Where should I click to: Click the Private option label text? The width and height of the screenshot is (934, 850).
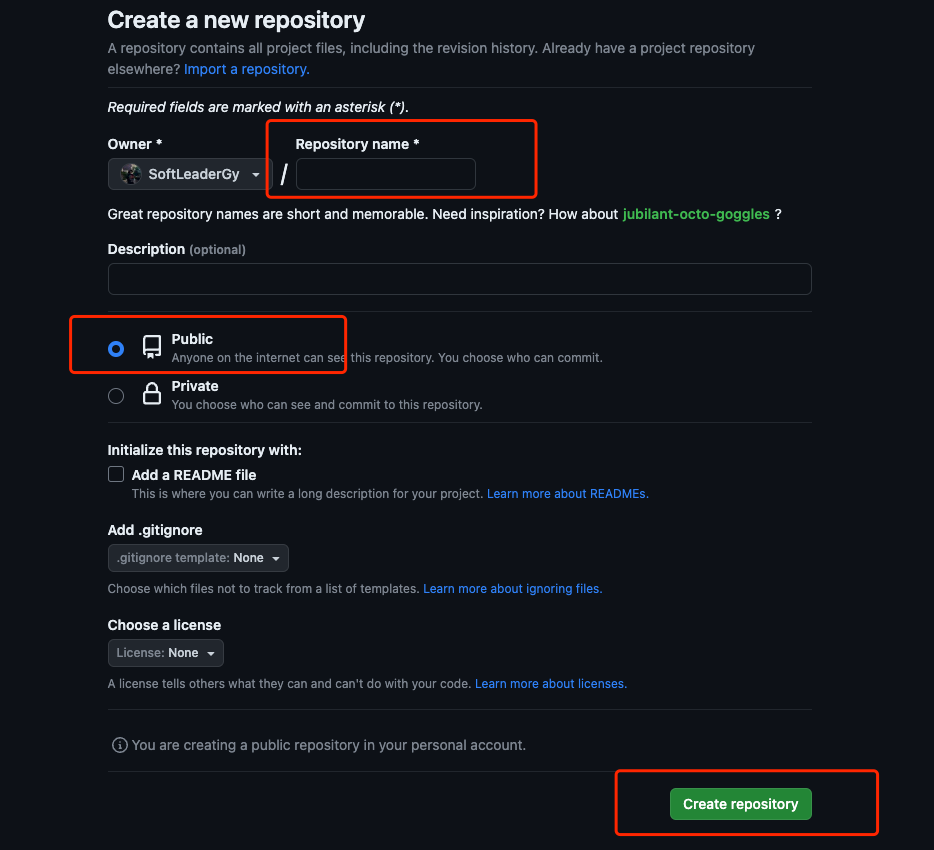pyautogui.click(x=195, y=386)
